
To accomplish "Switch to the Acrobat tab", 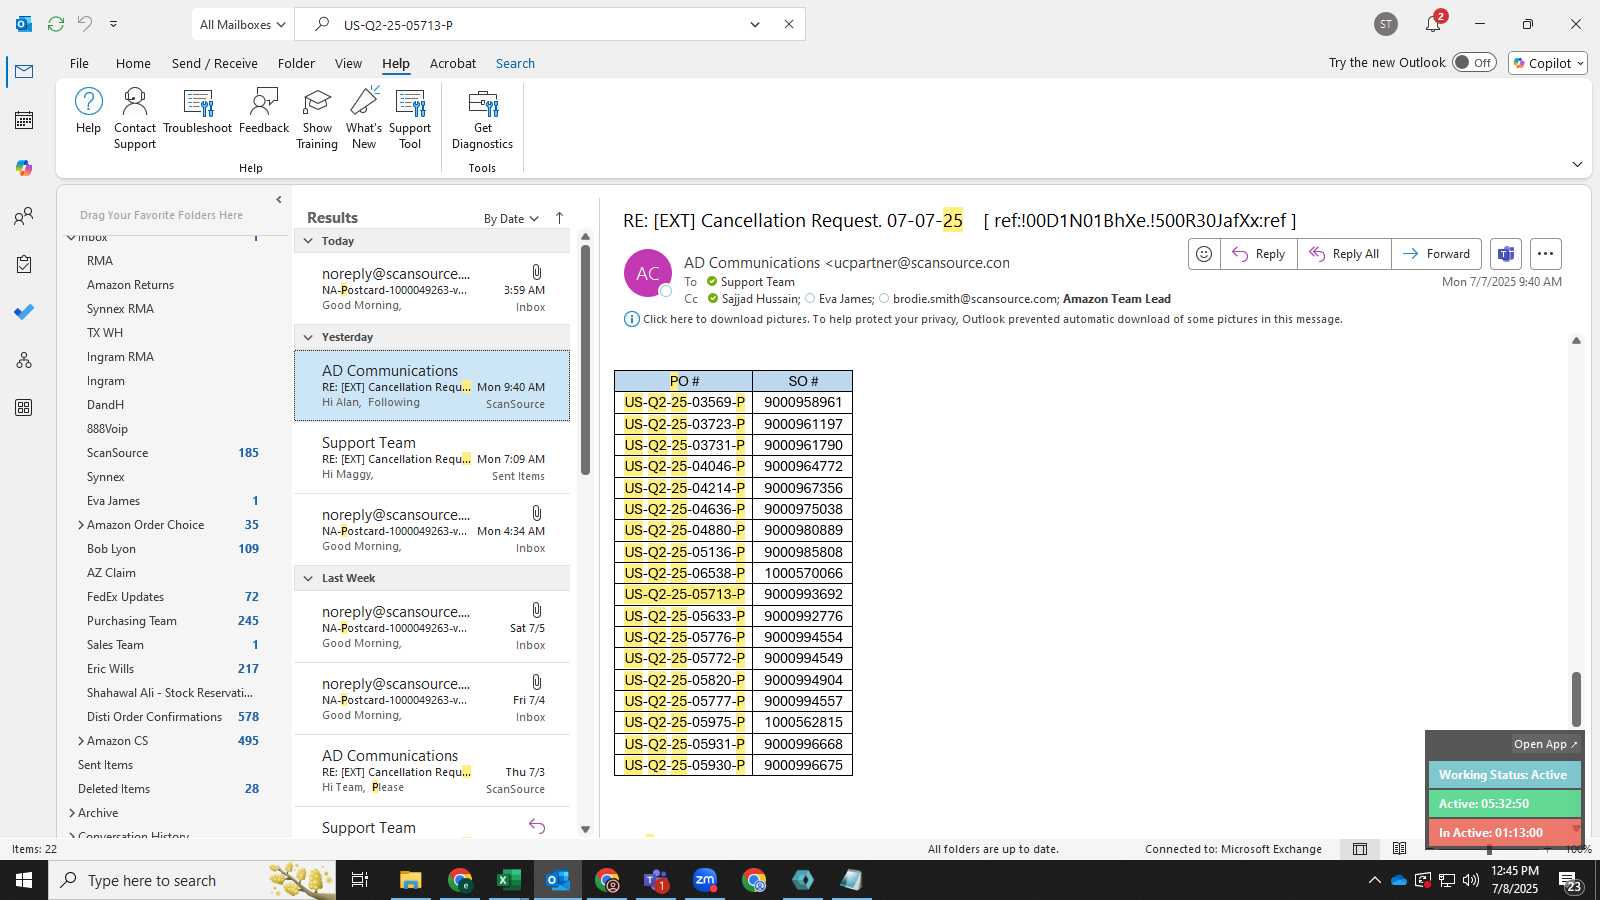I will pyautogui.click(x=453, y=63).
